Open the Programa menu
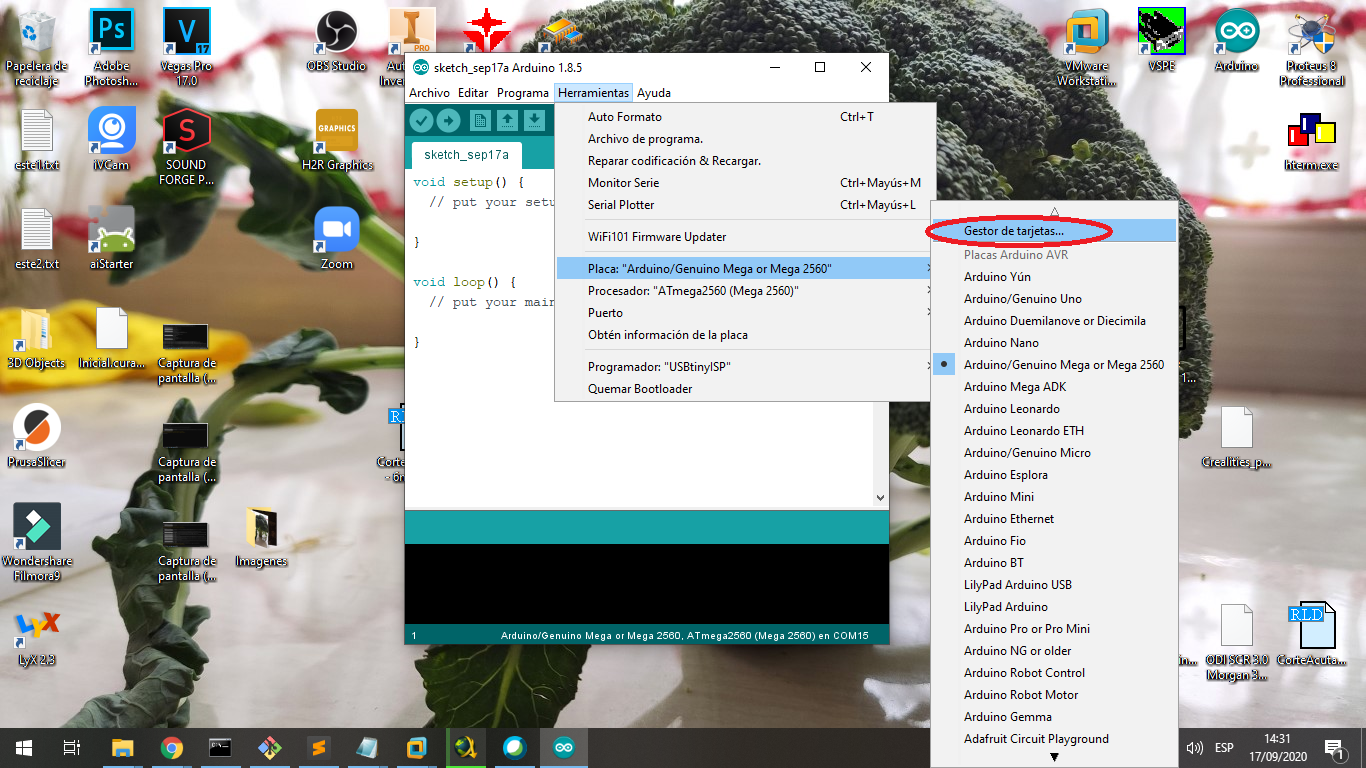Viewport: 1366px width, 768px height. coord(523,93)
